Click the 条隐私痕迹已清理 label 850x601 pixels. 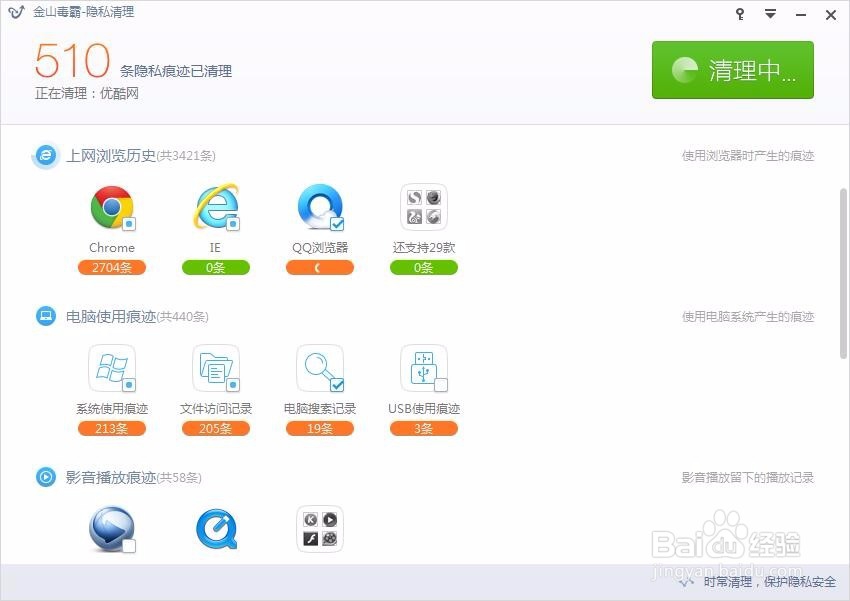point(176,71)
